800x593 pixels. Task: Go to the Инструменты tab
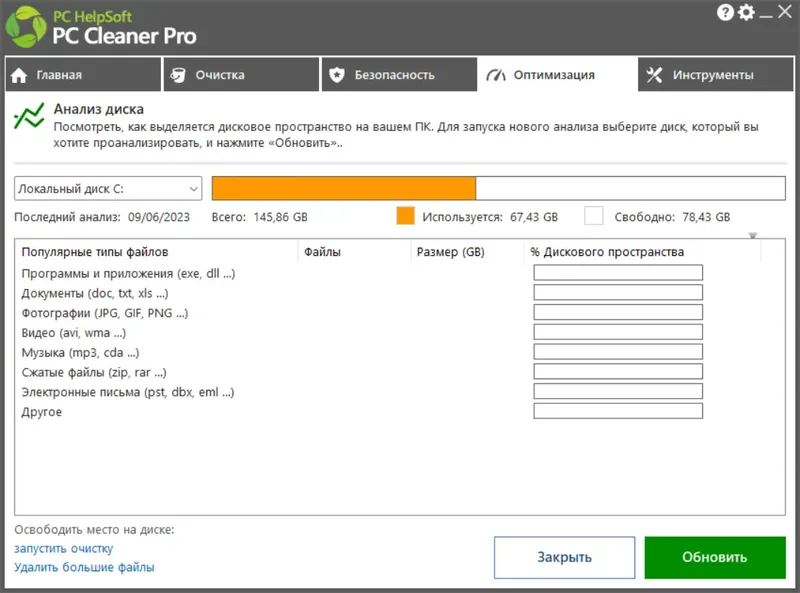[x=716, y=75]
